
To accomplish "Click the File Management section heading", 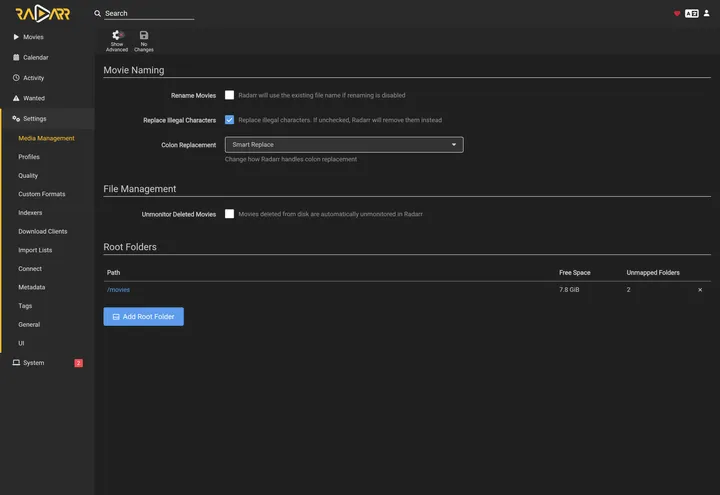I will coord(140,189).
